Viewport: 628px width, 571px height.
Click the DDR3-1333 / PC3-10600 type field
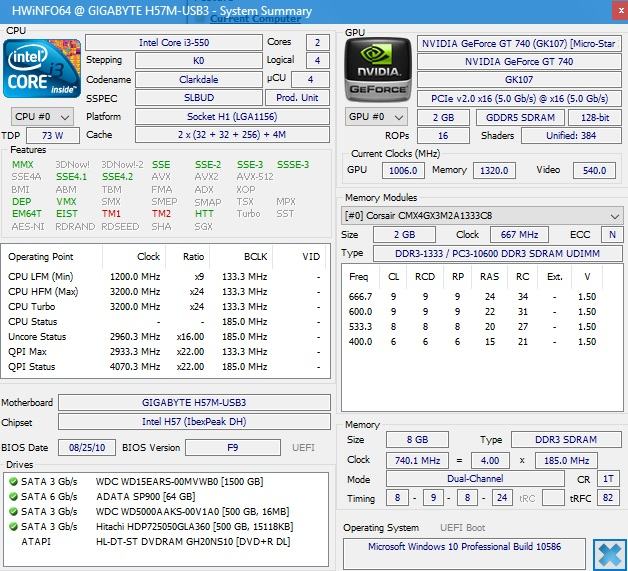coord(498,254)
